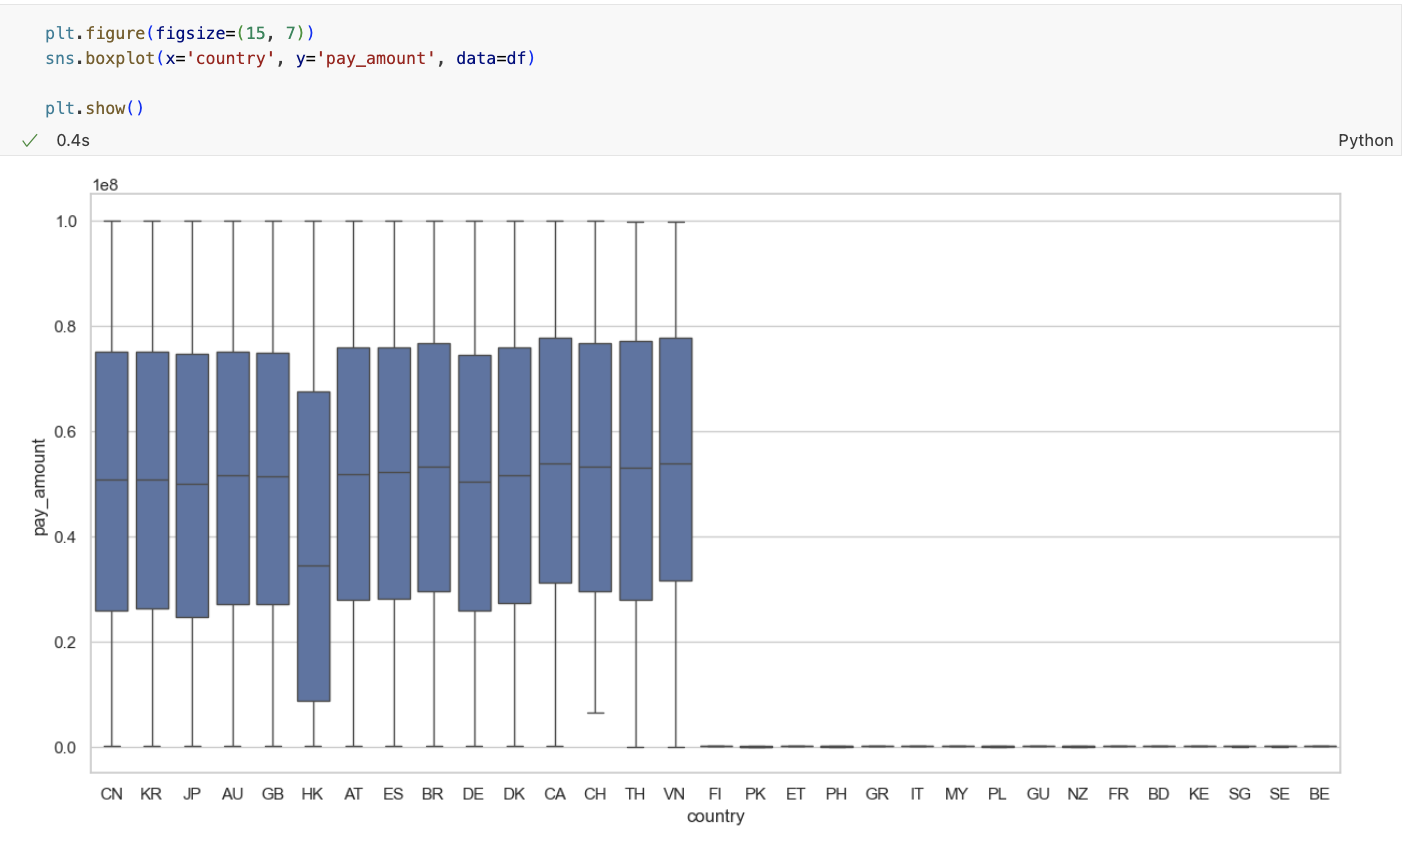Click the FI tick label
The width and height of the screenshot is (1406, 864).
point(715,794)
